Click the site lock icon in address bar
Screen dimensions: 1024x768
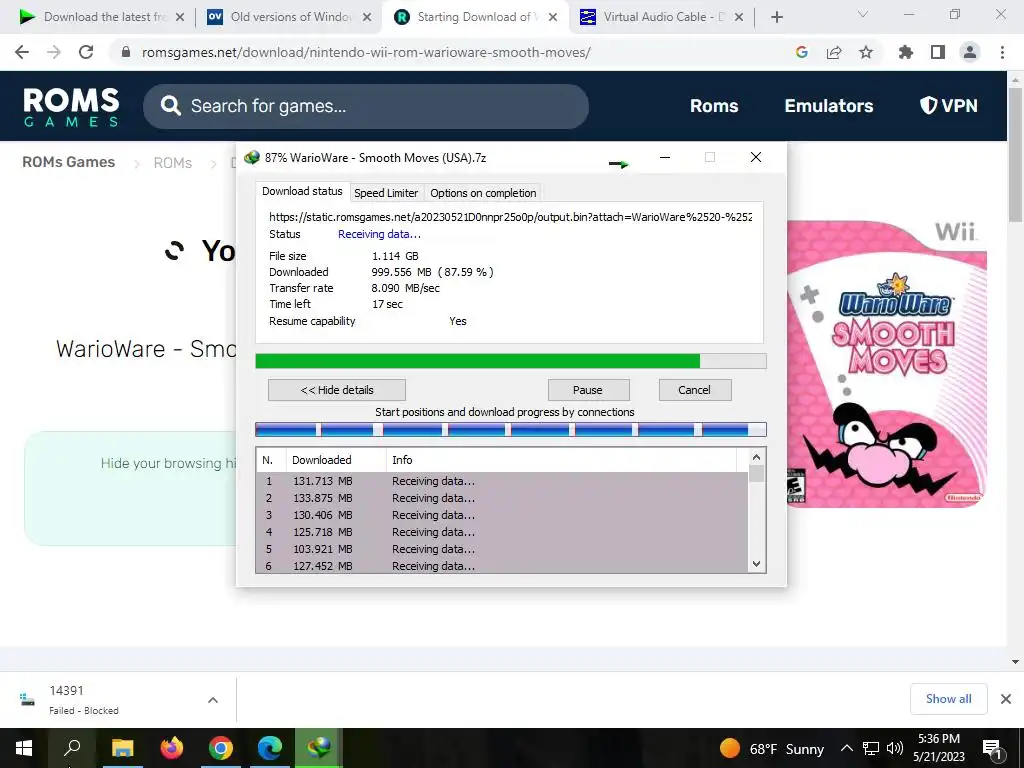pyautogui.click(x=126, y=52)
